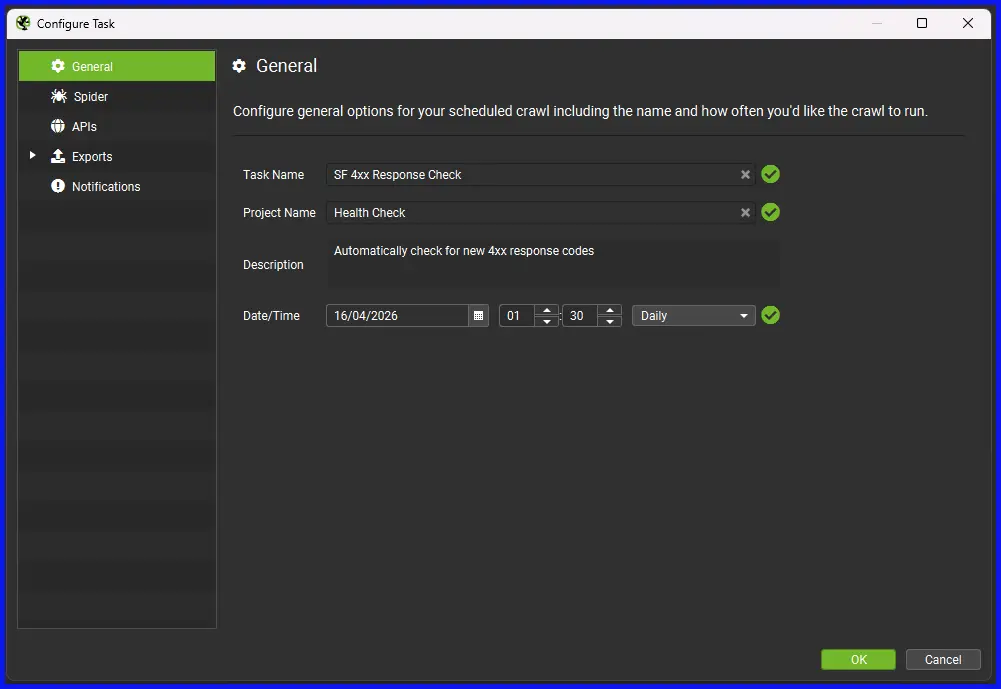1001x689 pixels.
Task: Click the green checkmark beside Task Name
Action: click(771, 174)
